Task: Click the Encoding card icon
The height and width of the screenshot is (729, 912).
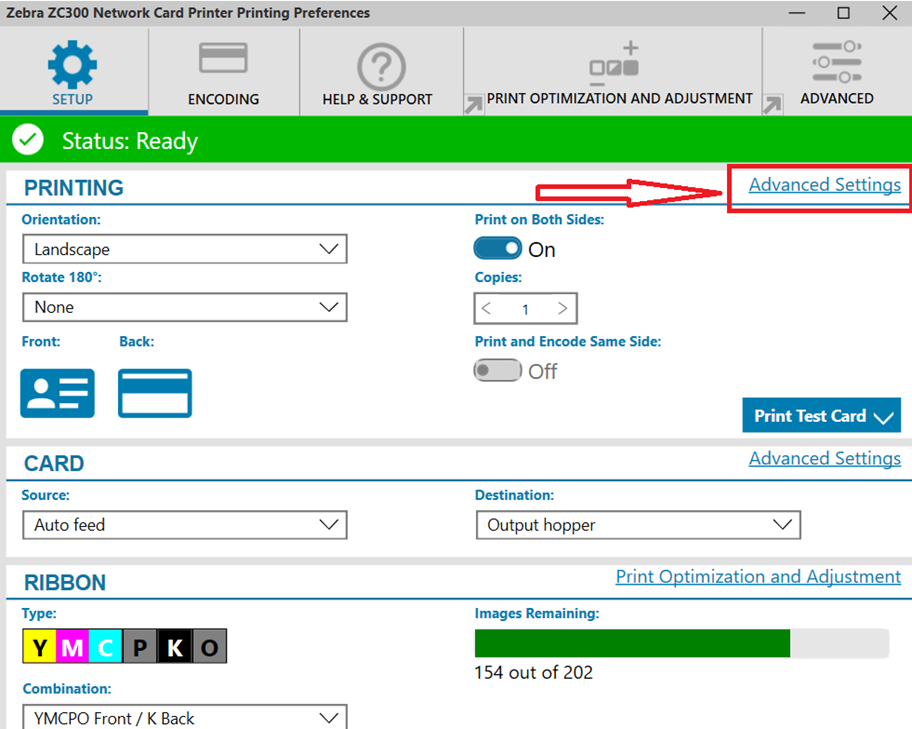Action: [x=223, y=58]
